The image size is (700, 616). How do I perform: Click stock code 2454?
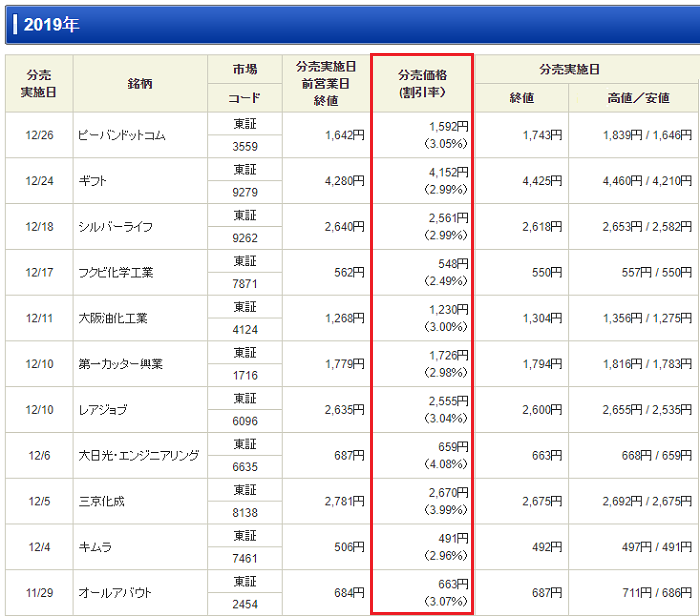pyautogui.click(x=245, y=604)
